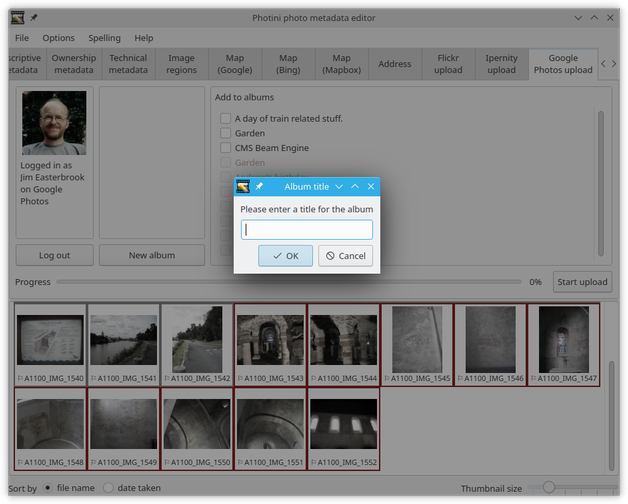
Task: Click Cancel in Album title dialog
Action: (x=346, y=256)
